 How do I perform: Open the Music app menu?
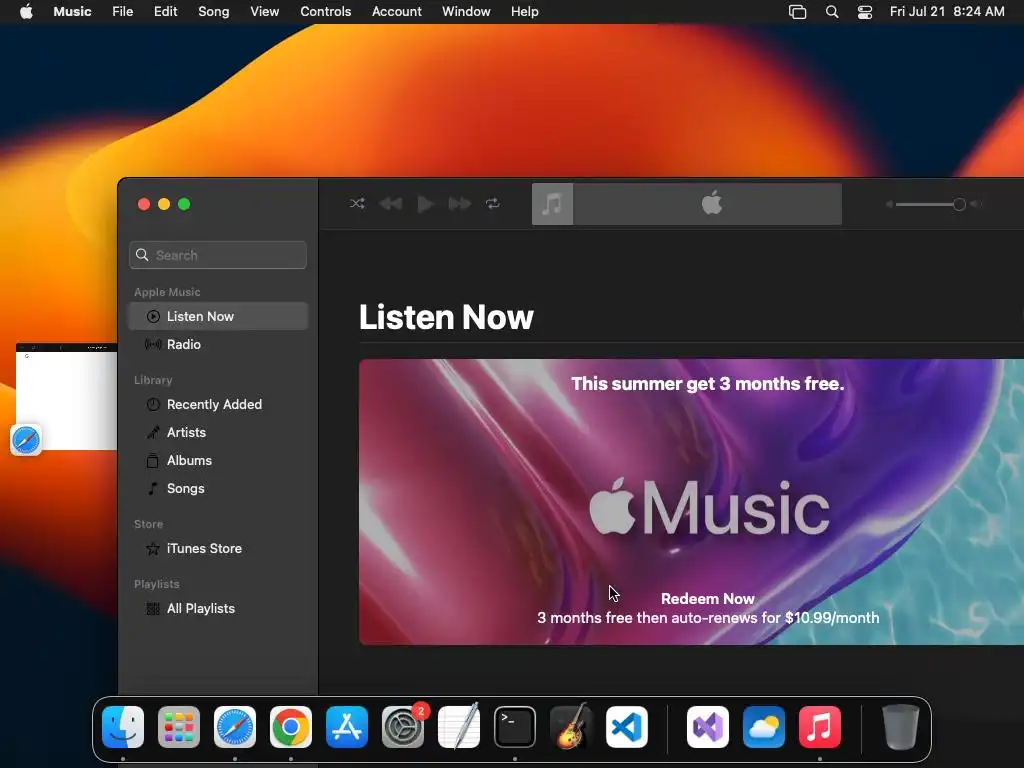(x=72, y=11)
